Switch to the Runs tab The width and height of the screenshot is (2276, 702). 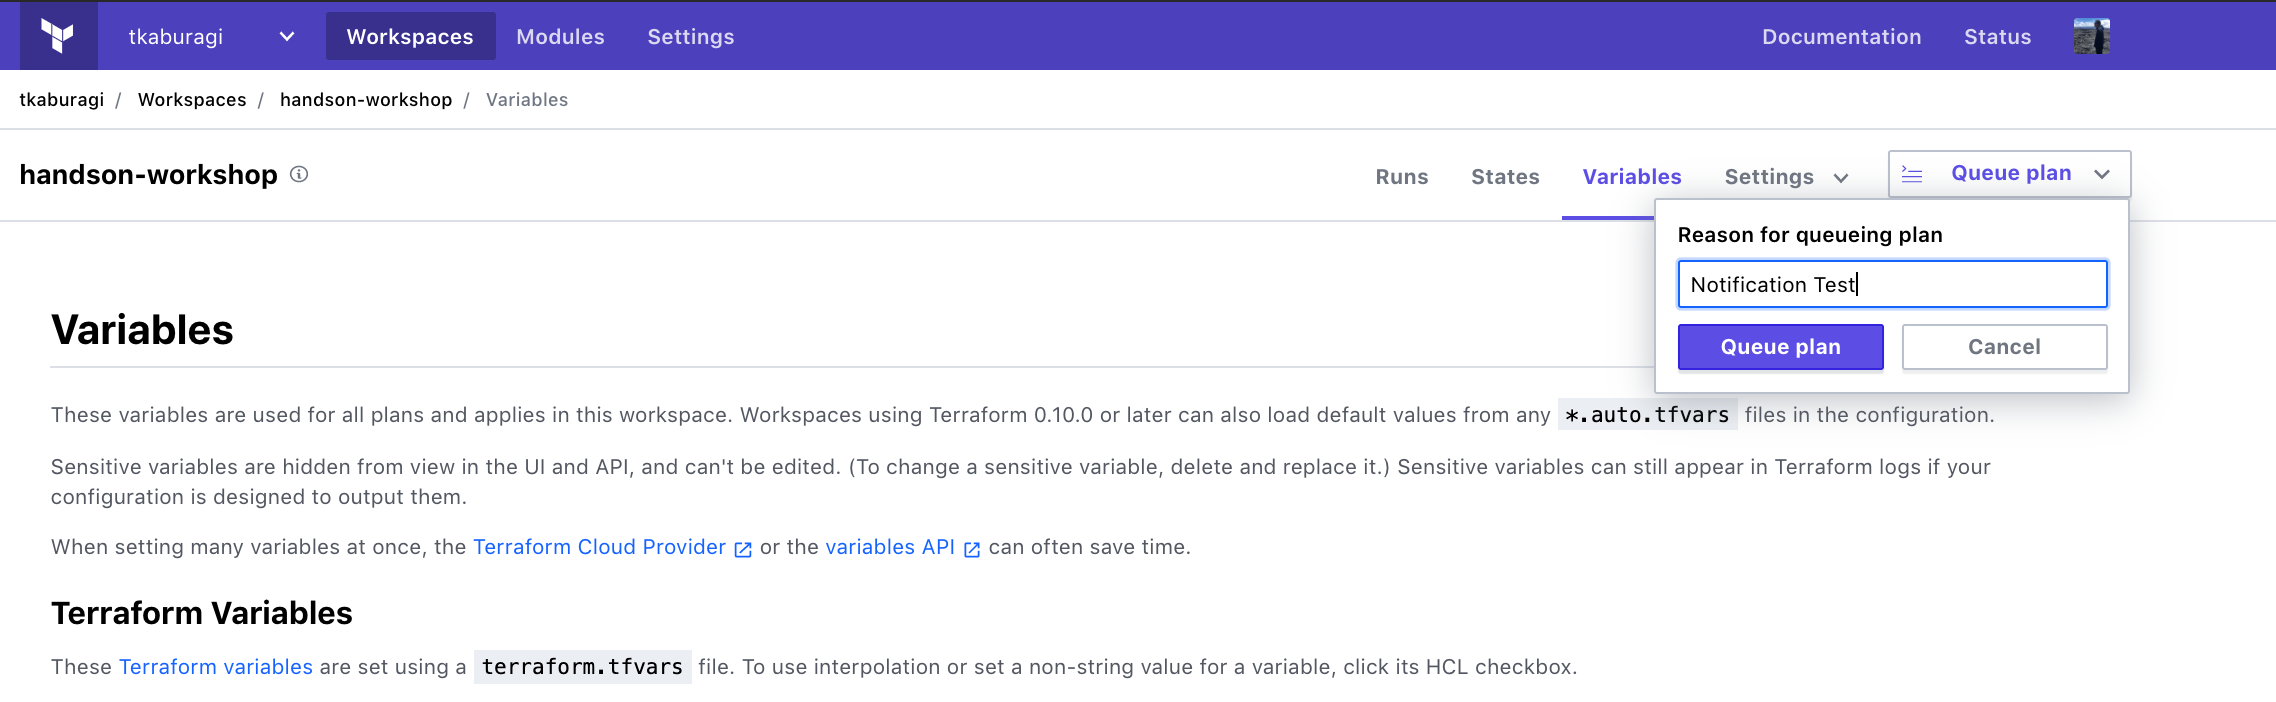click(x=1401, y=177)
